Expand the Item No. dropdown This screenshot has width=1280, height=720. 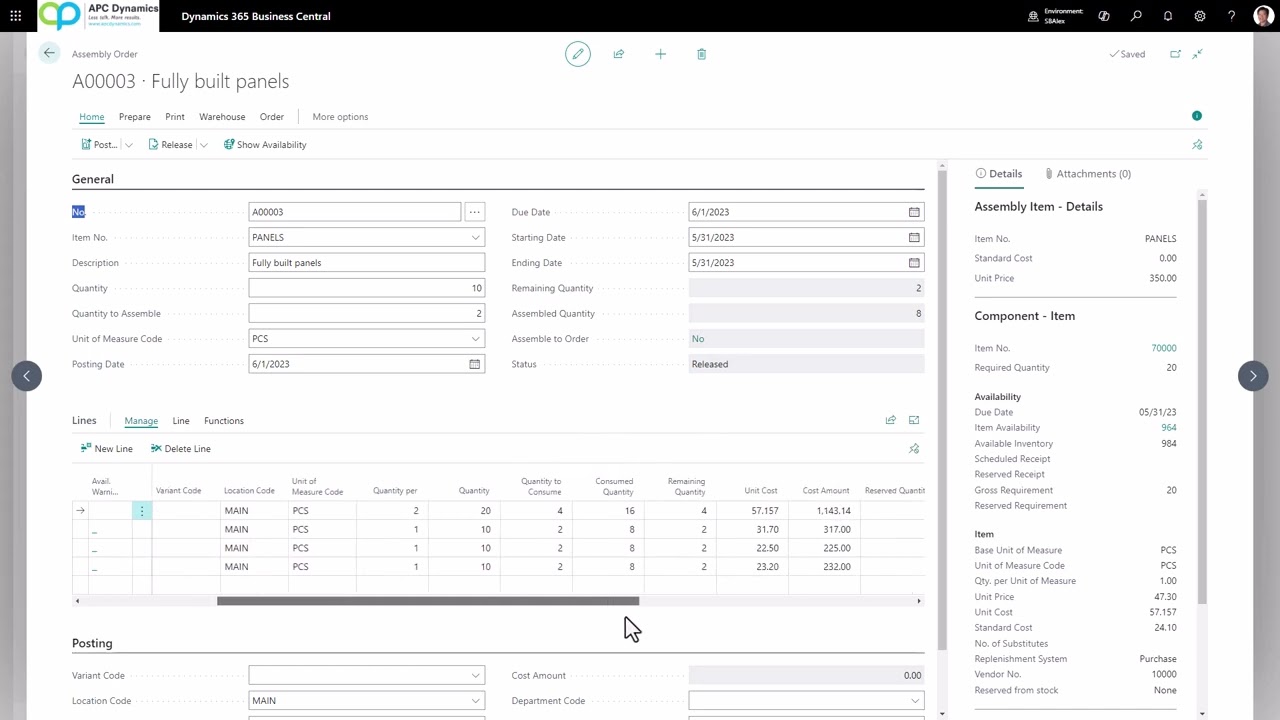tap(475, 237)
